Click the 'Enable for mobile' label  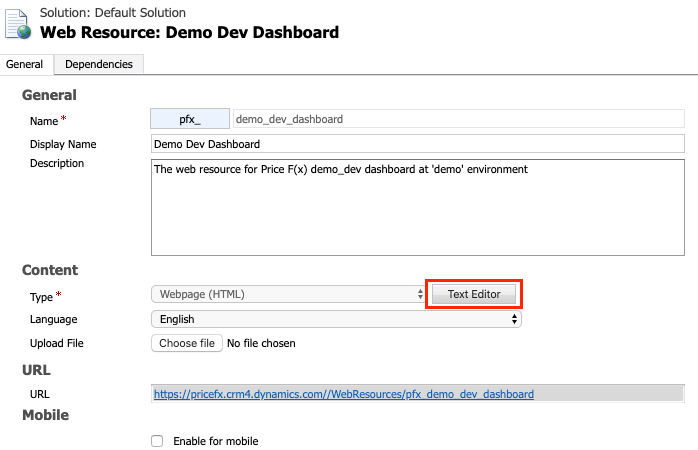click(x=216, y=441)
